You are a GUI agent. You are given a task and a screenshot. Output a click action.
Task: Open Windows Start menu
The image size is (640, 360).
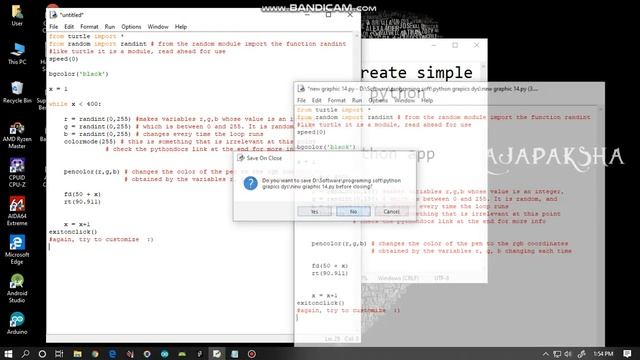[x=8, y=353]
